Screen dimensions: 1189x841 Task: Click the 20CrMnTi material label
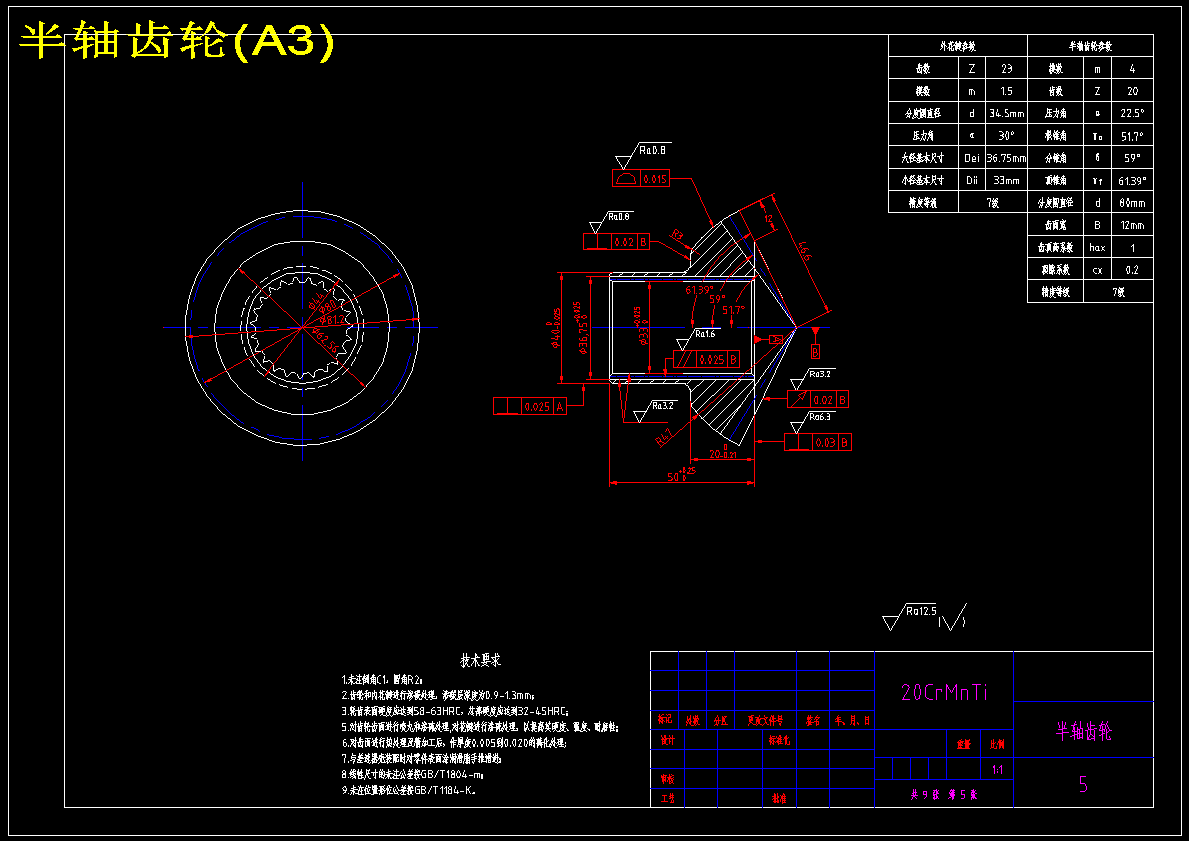click(x=944, y=692)
